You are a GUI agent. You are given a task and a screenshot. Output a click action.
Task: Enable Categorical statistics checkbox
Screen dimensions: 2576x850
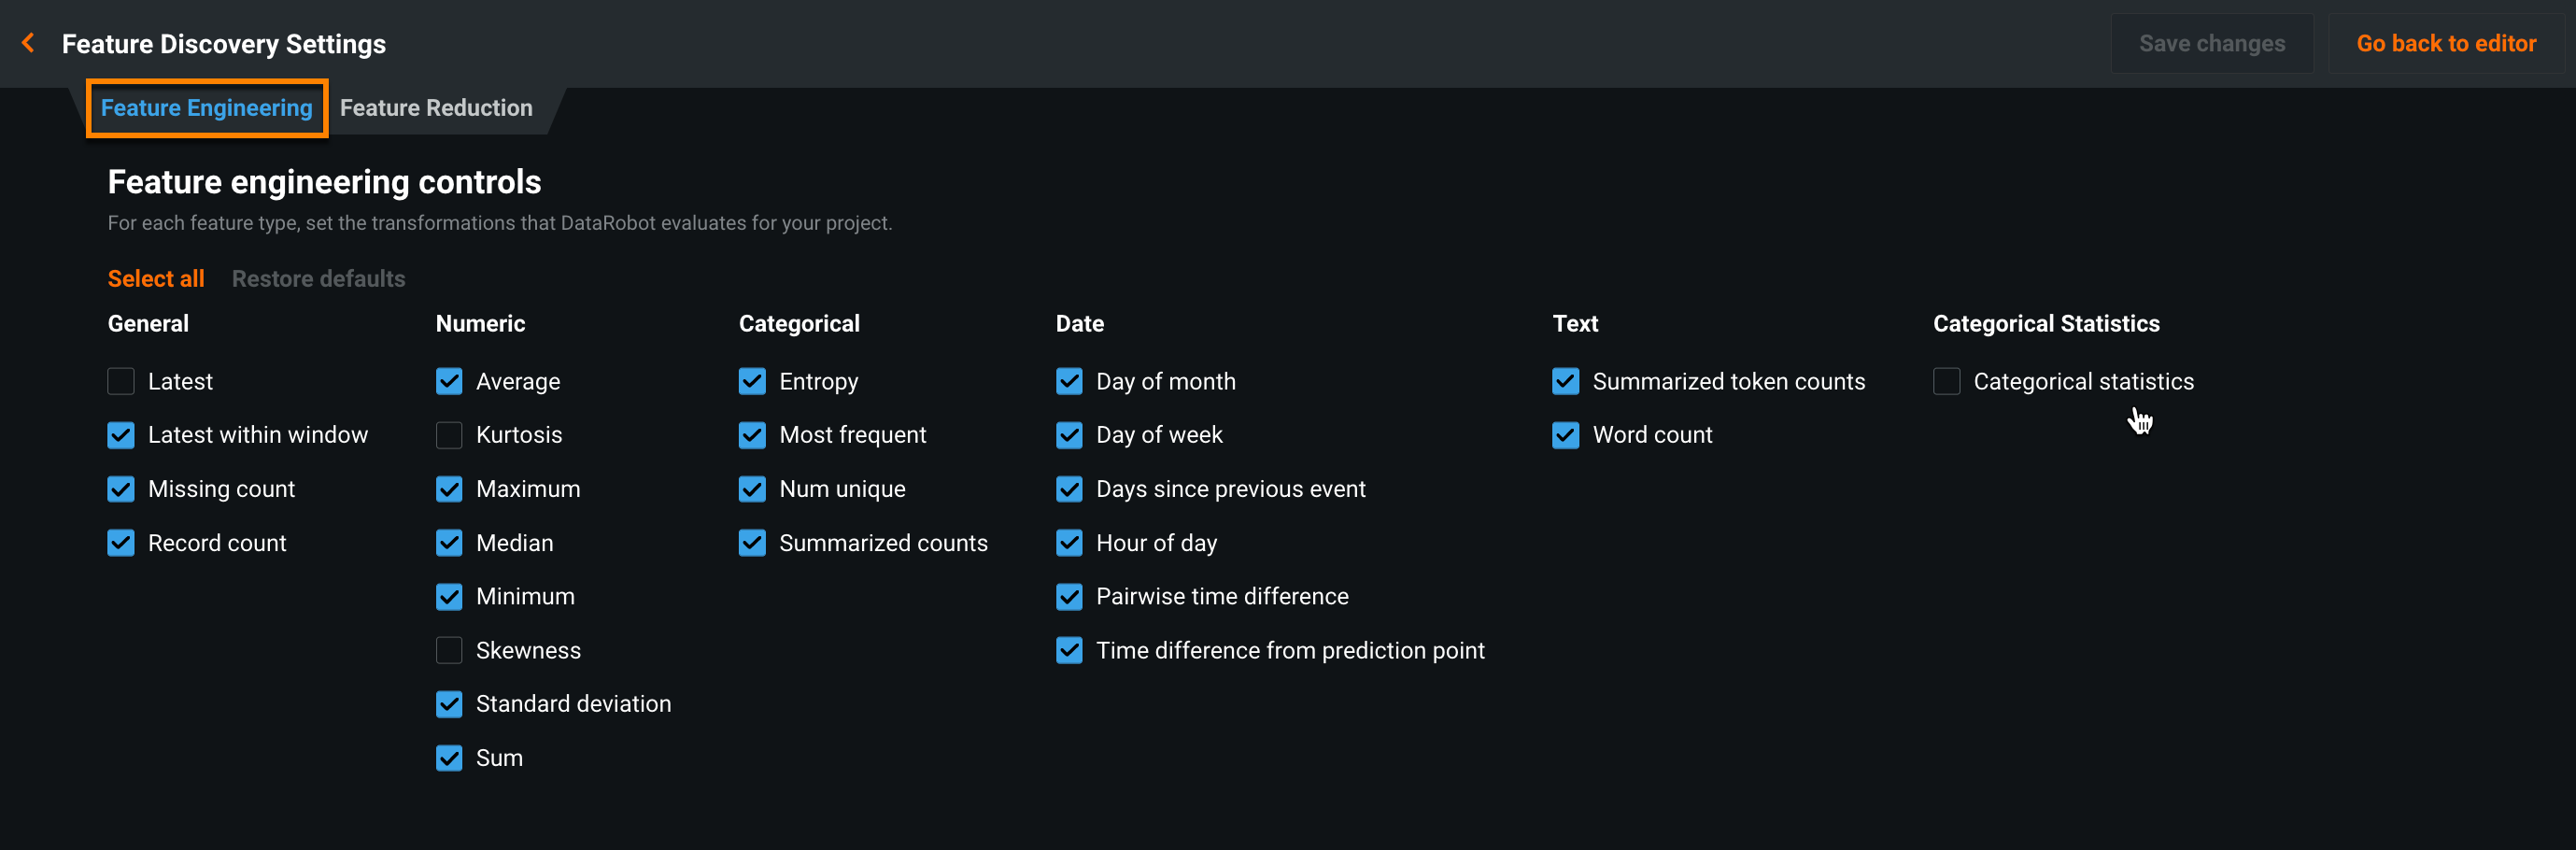click(1946, 381)
